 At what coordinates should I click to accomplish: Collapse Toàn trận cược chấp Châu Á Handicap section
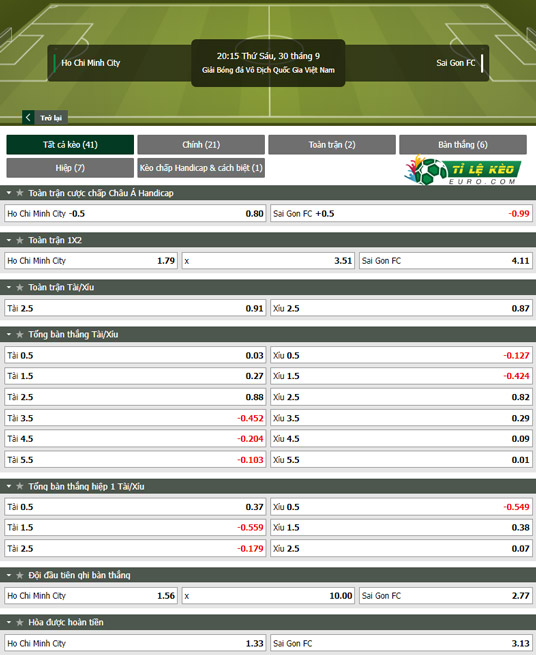9,193
